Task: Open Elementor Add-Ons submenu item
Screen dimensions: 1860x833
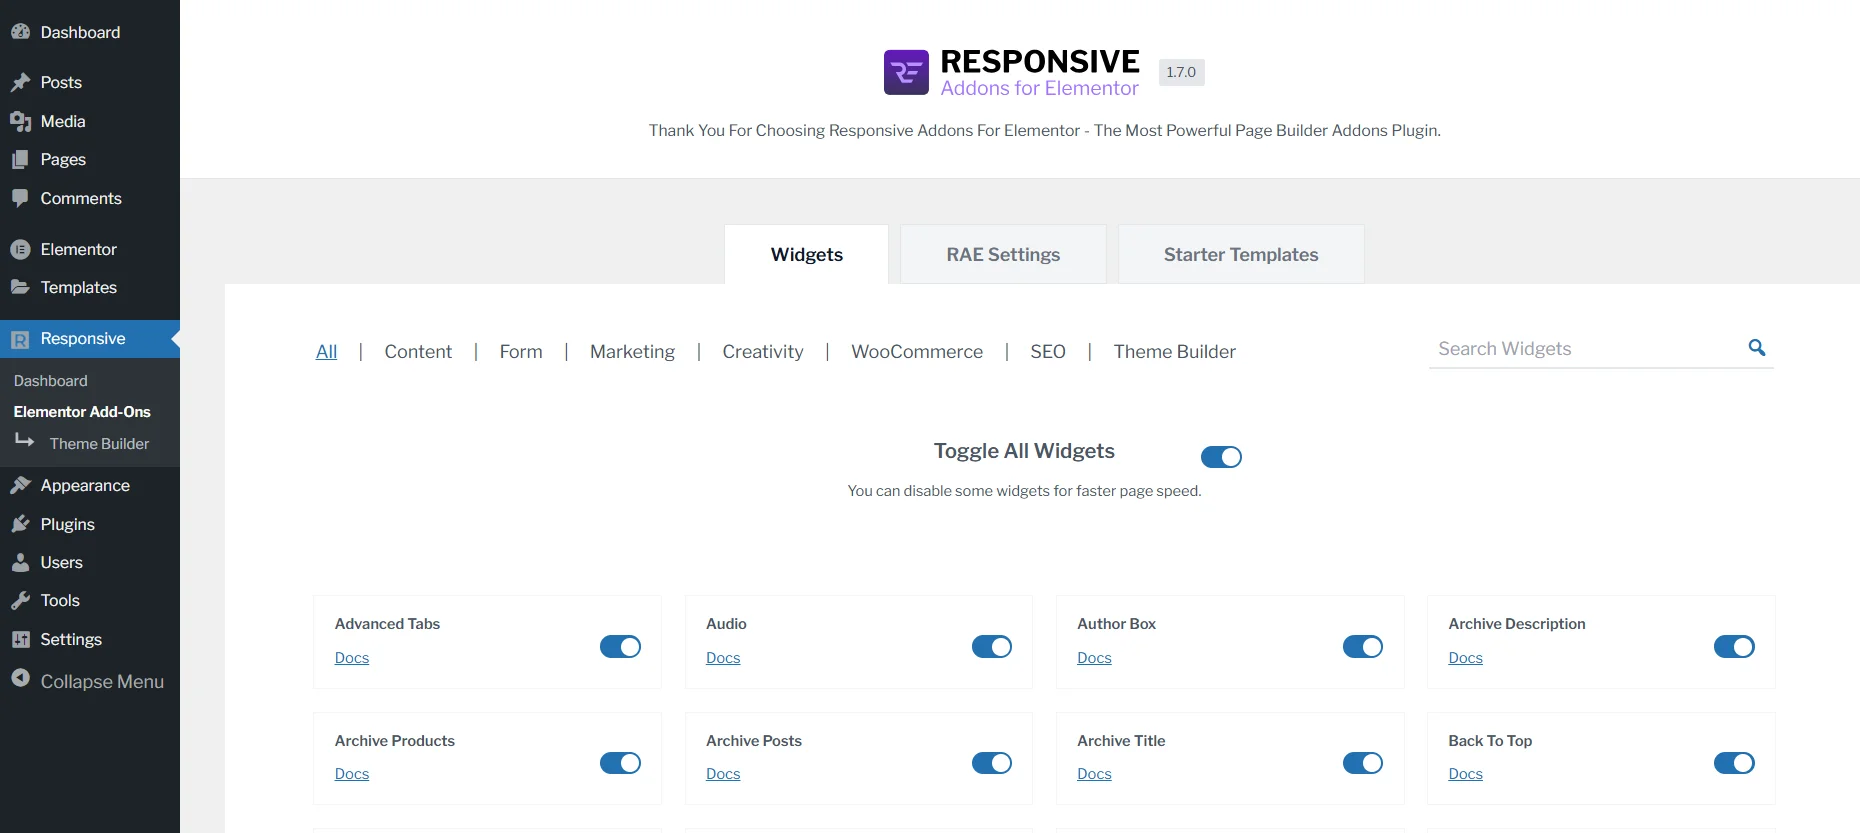Action: click(82, 411)
